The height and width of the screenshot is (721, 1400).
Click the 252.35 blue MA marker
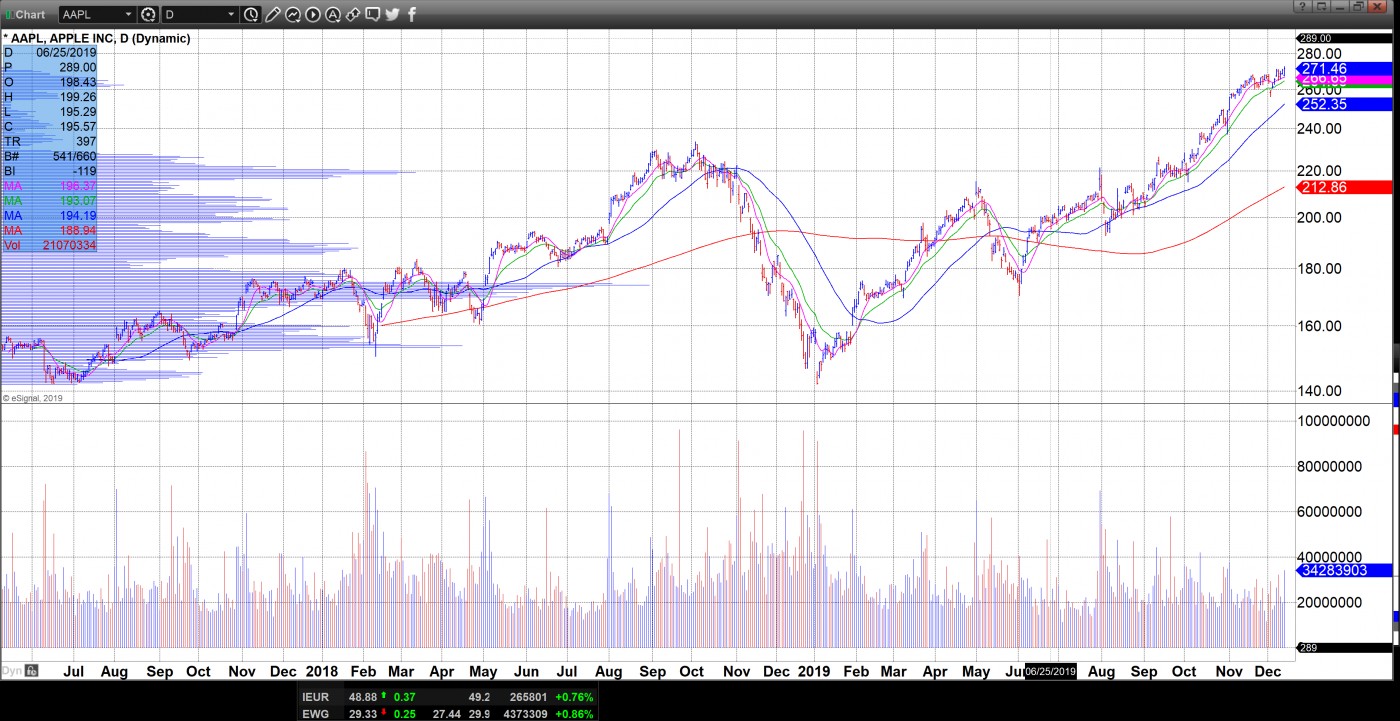pos(1344,104)
